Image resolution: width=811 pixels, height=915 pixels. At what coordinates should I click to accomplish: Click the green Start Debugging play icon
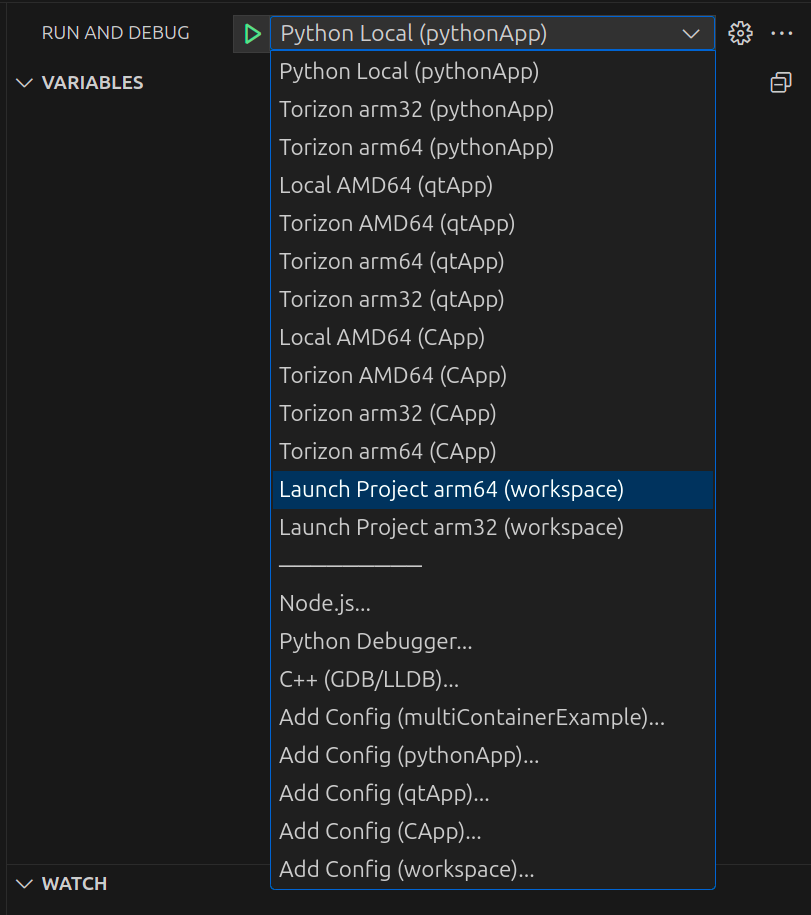point(252,34)
